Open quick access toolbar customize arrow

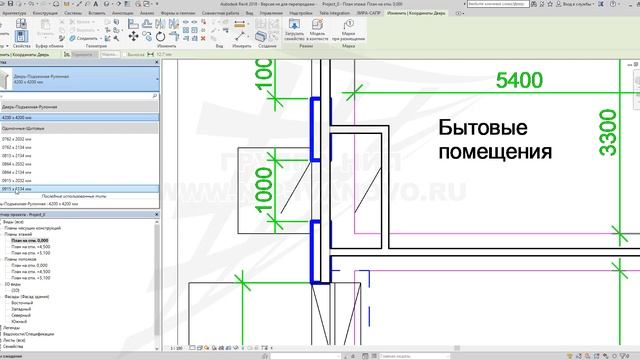(x=157, y=4)
